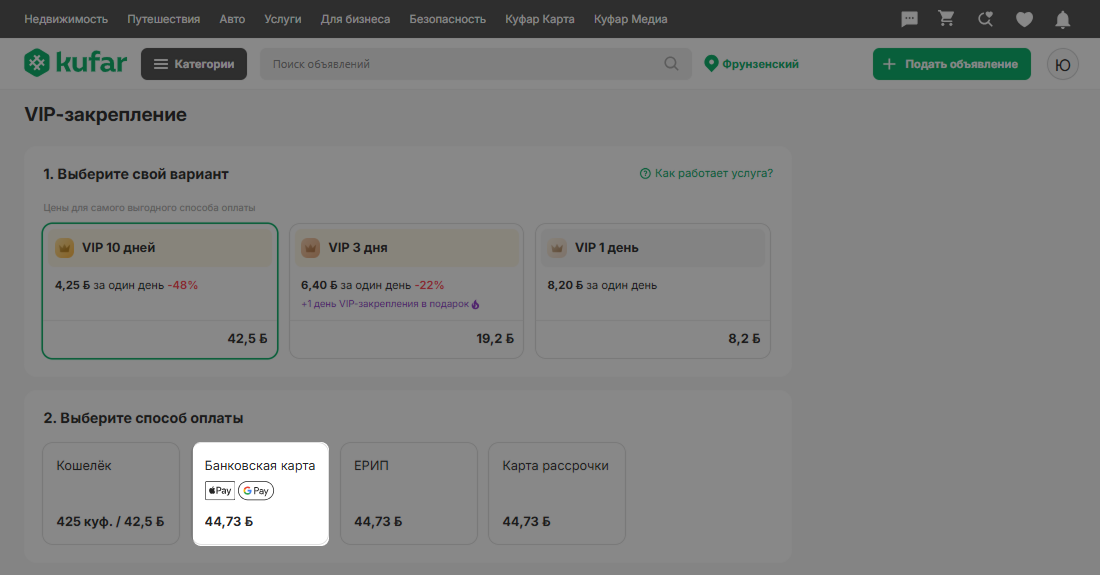Open saved searches icon with heart
This screenshot has height=575, width=1100.
(986, 19)
